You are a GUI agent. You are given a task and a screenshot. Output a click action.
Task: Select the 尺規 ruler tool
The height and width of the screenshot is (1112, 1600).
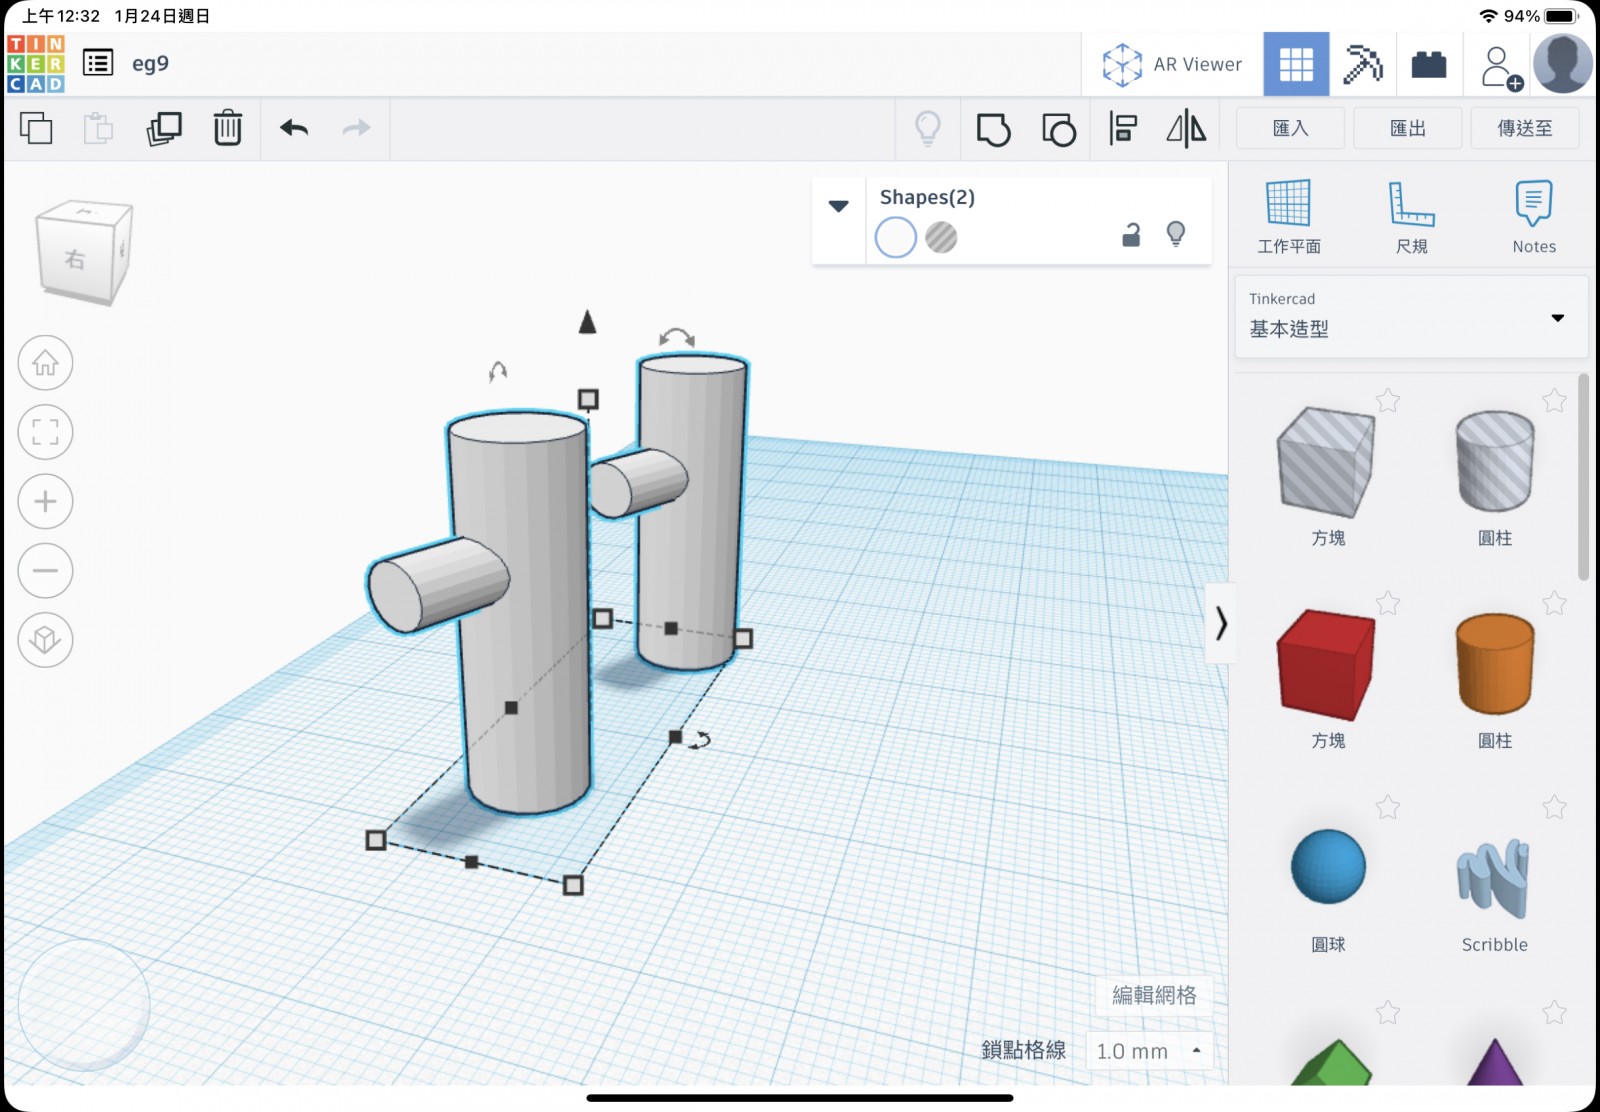click(x=1412, y=217)
